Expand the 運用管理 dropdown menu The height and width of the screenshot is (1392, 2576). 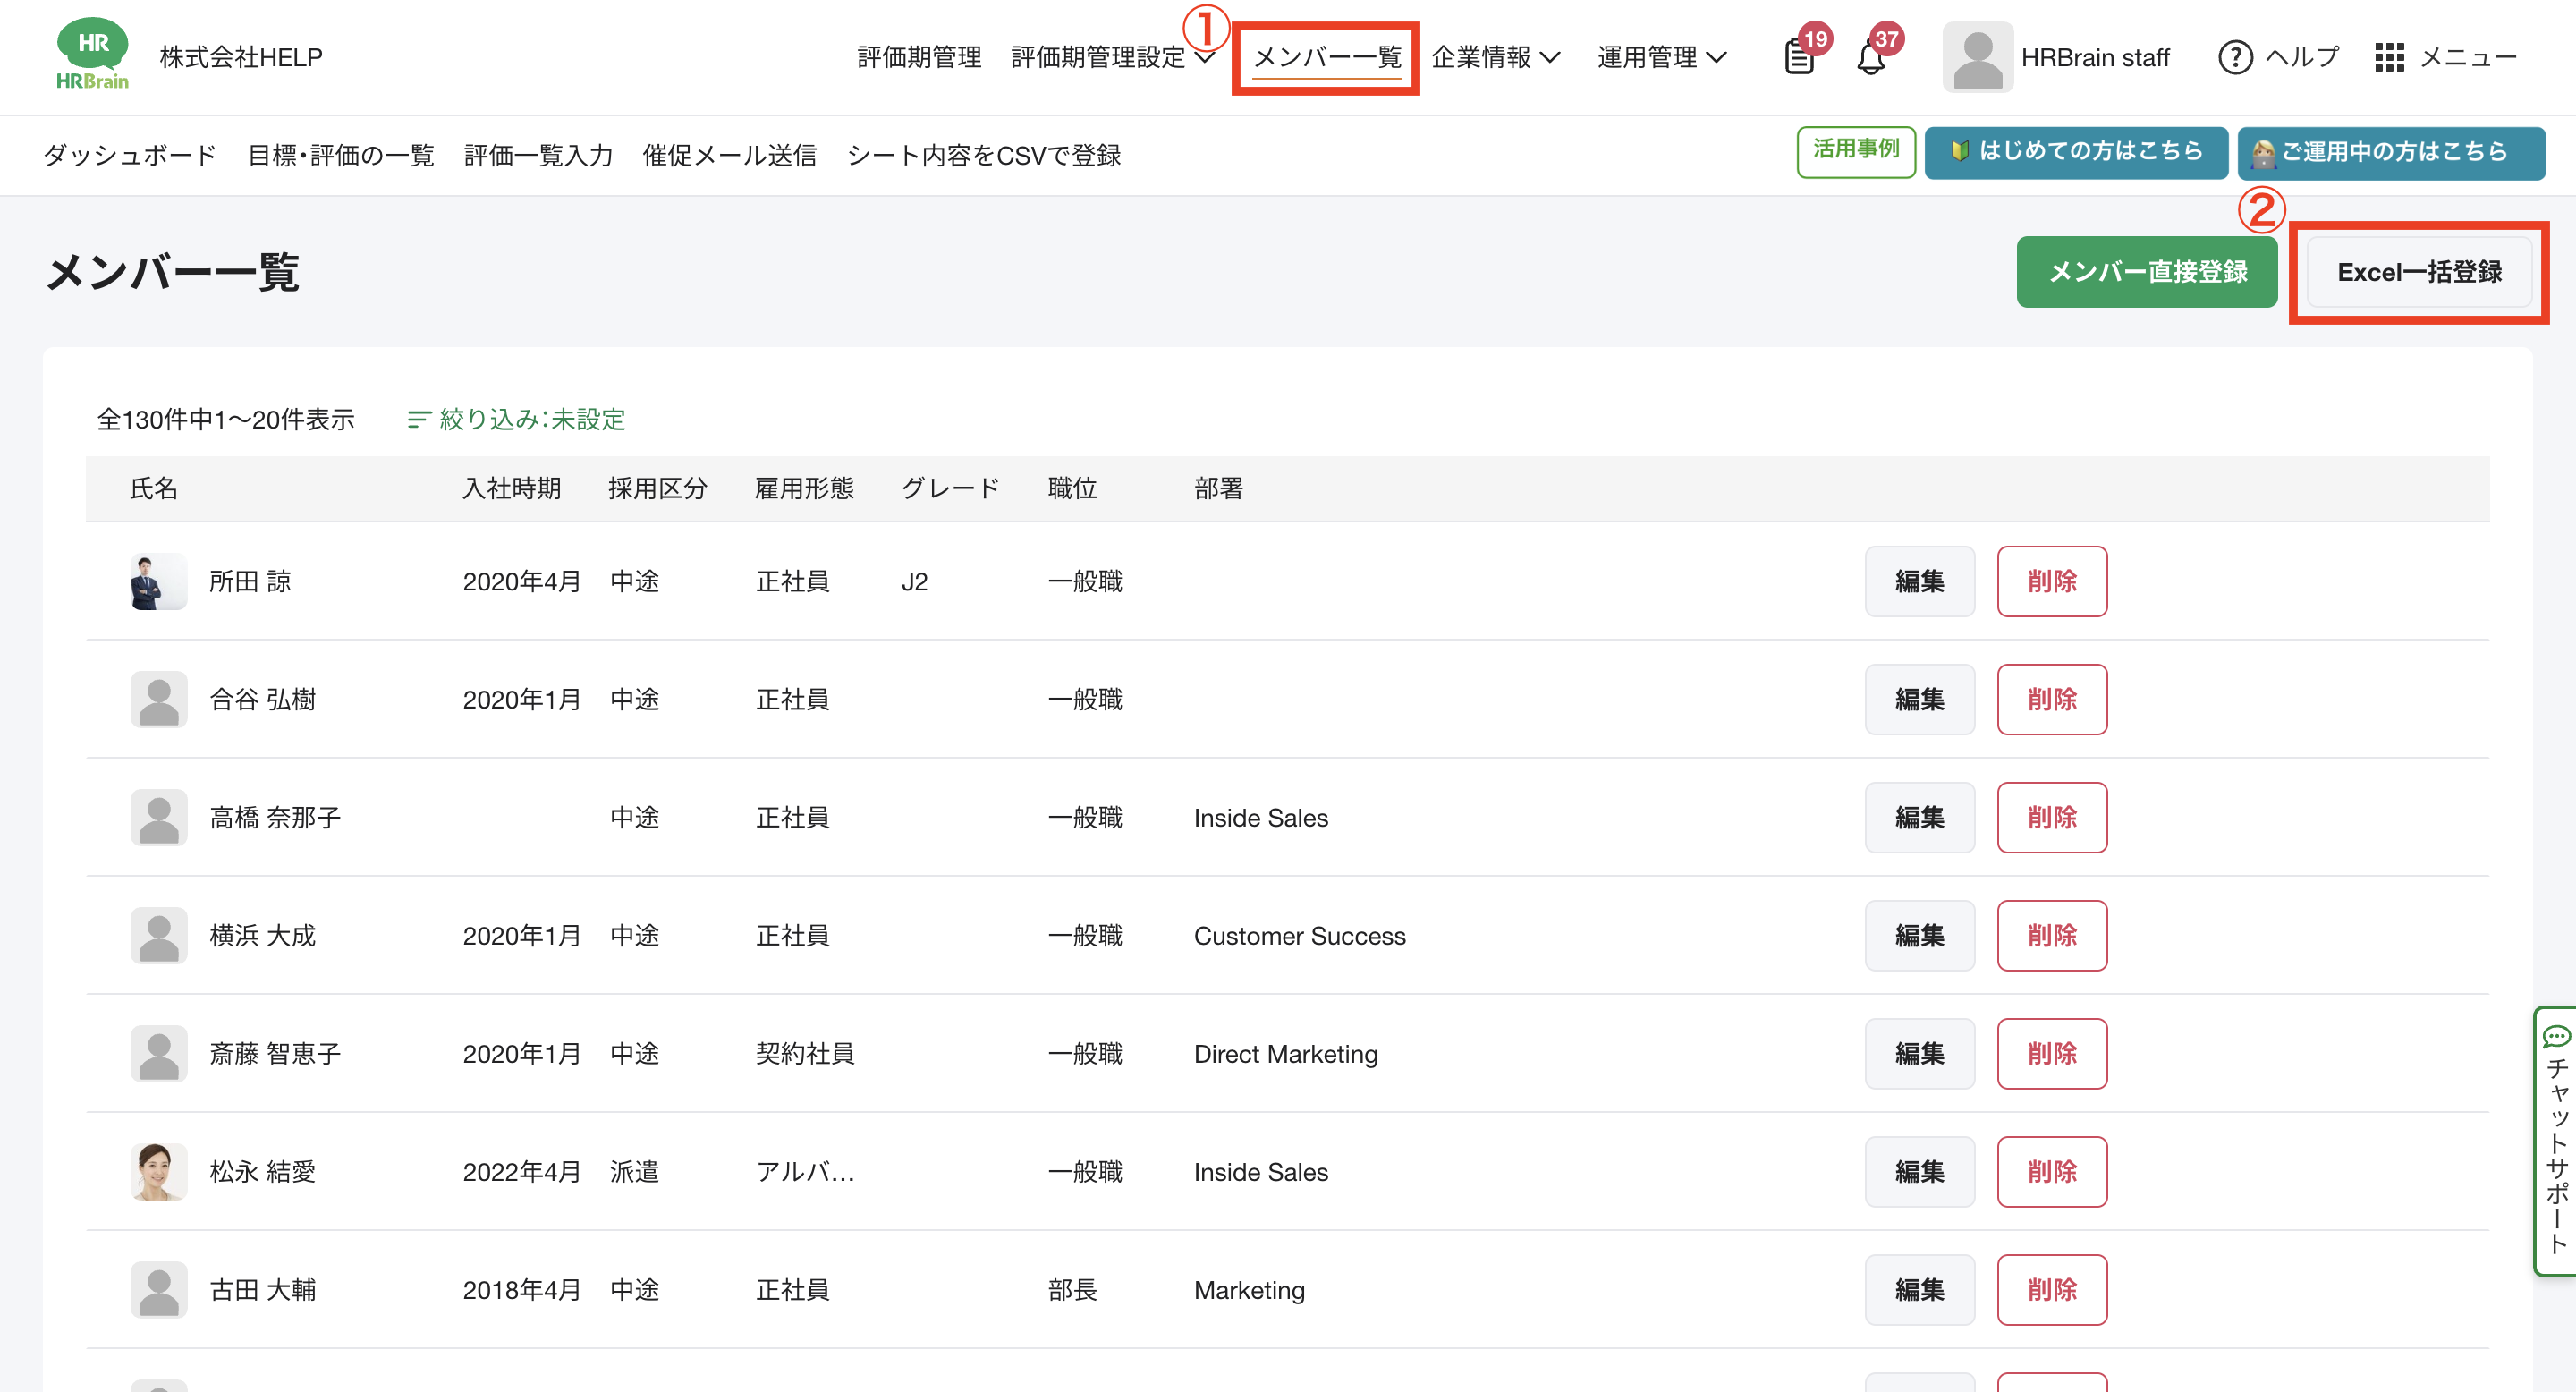[1661, 57]
